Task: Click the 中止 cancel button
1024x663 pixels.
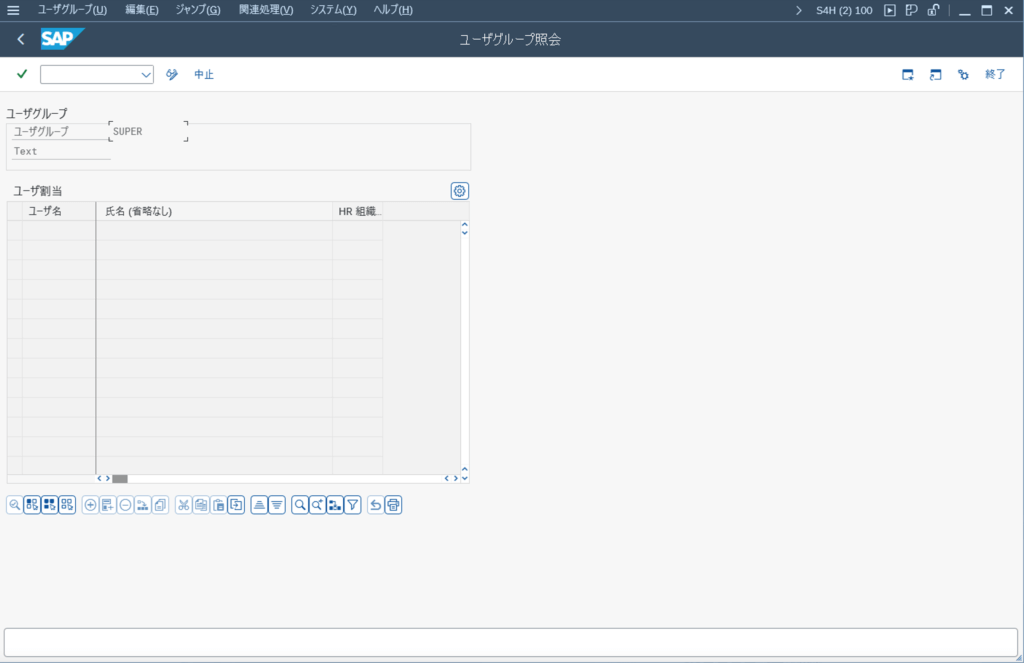Action: (x=204, y=74)
